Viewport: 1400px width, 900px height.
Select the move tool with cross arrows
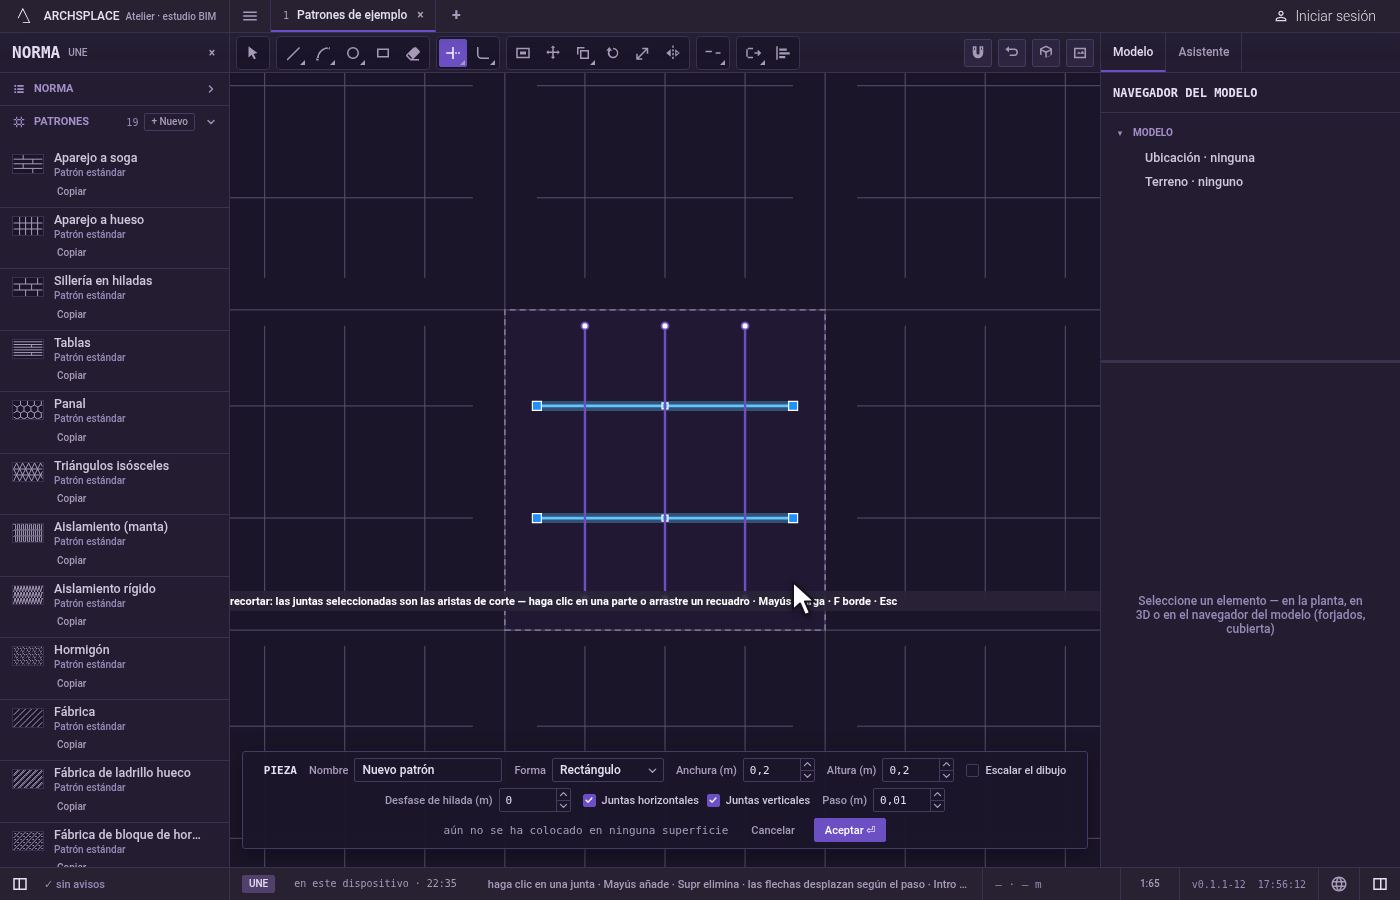tap(553, 53)
